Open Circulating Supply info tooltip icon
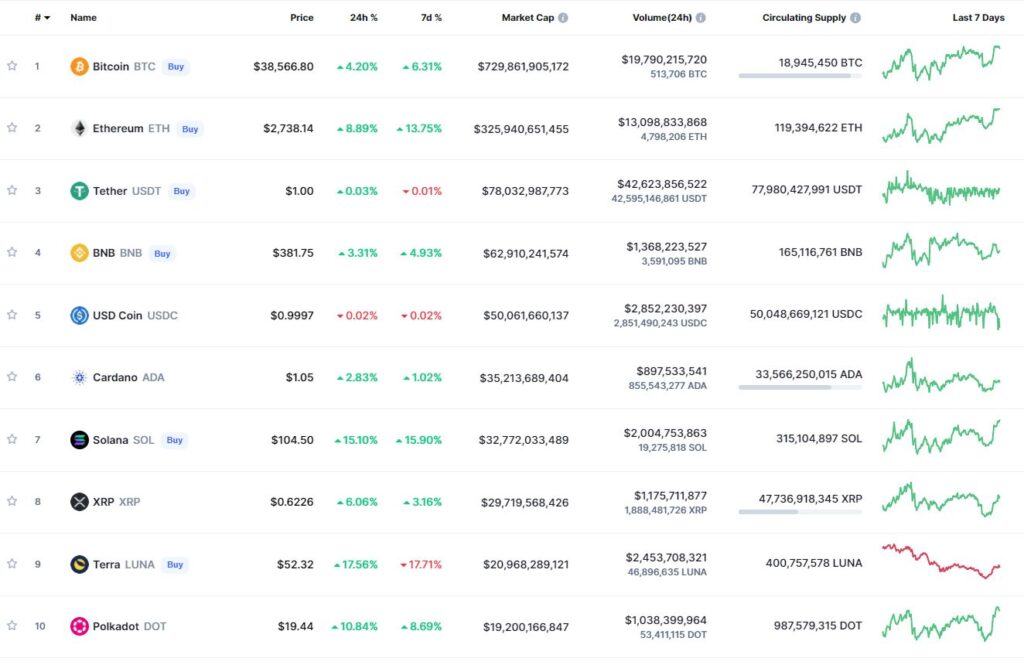The height and width of the screenshot is (665, 1024). tap(856, 18)
